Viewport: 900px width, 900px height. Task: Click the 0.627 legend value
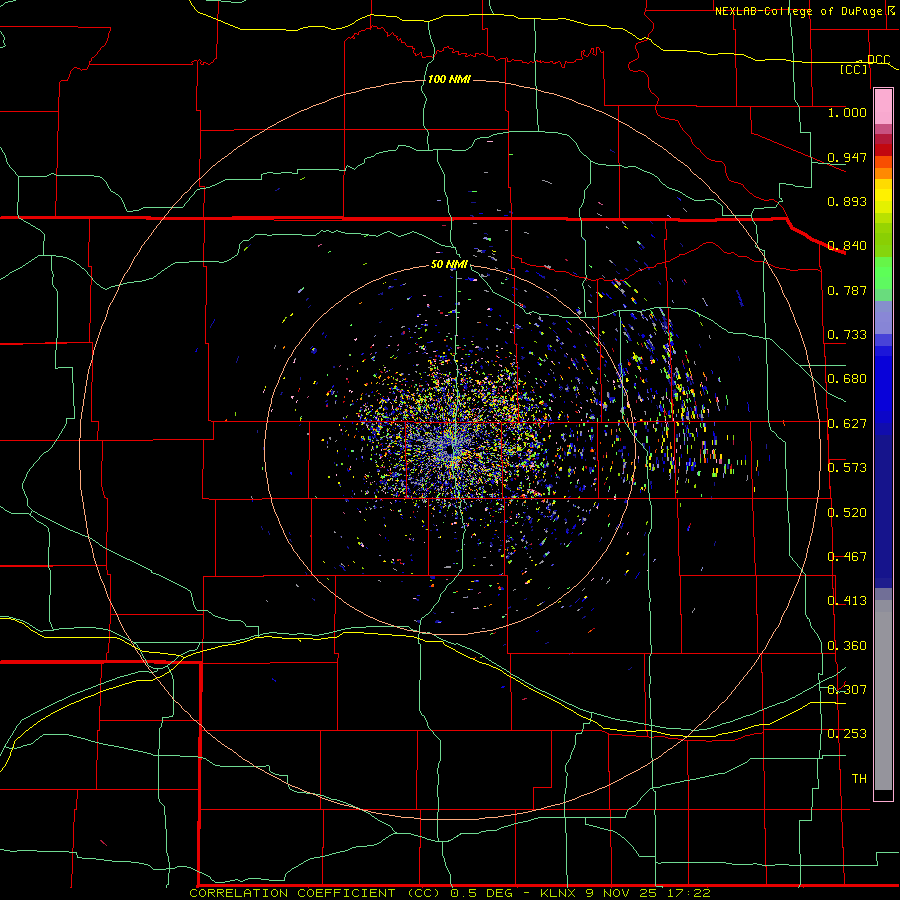pos(847,424)
